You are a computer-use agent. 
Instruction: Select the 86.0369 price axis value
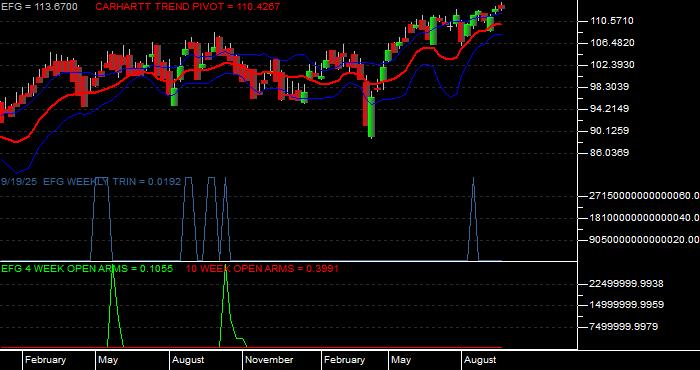click(x=609, y=153)
